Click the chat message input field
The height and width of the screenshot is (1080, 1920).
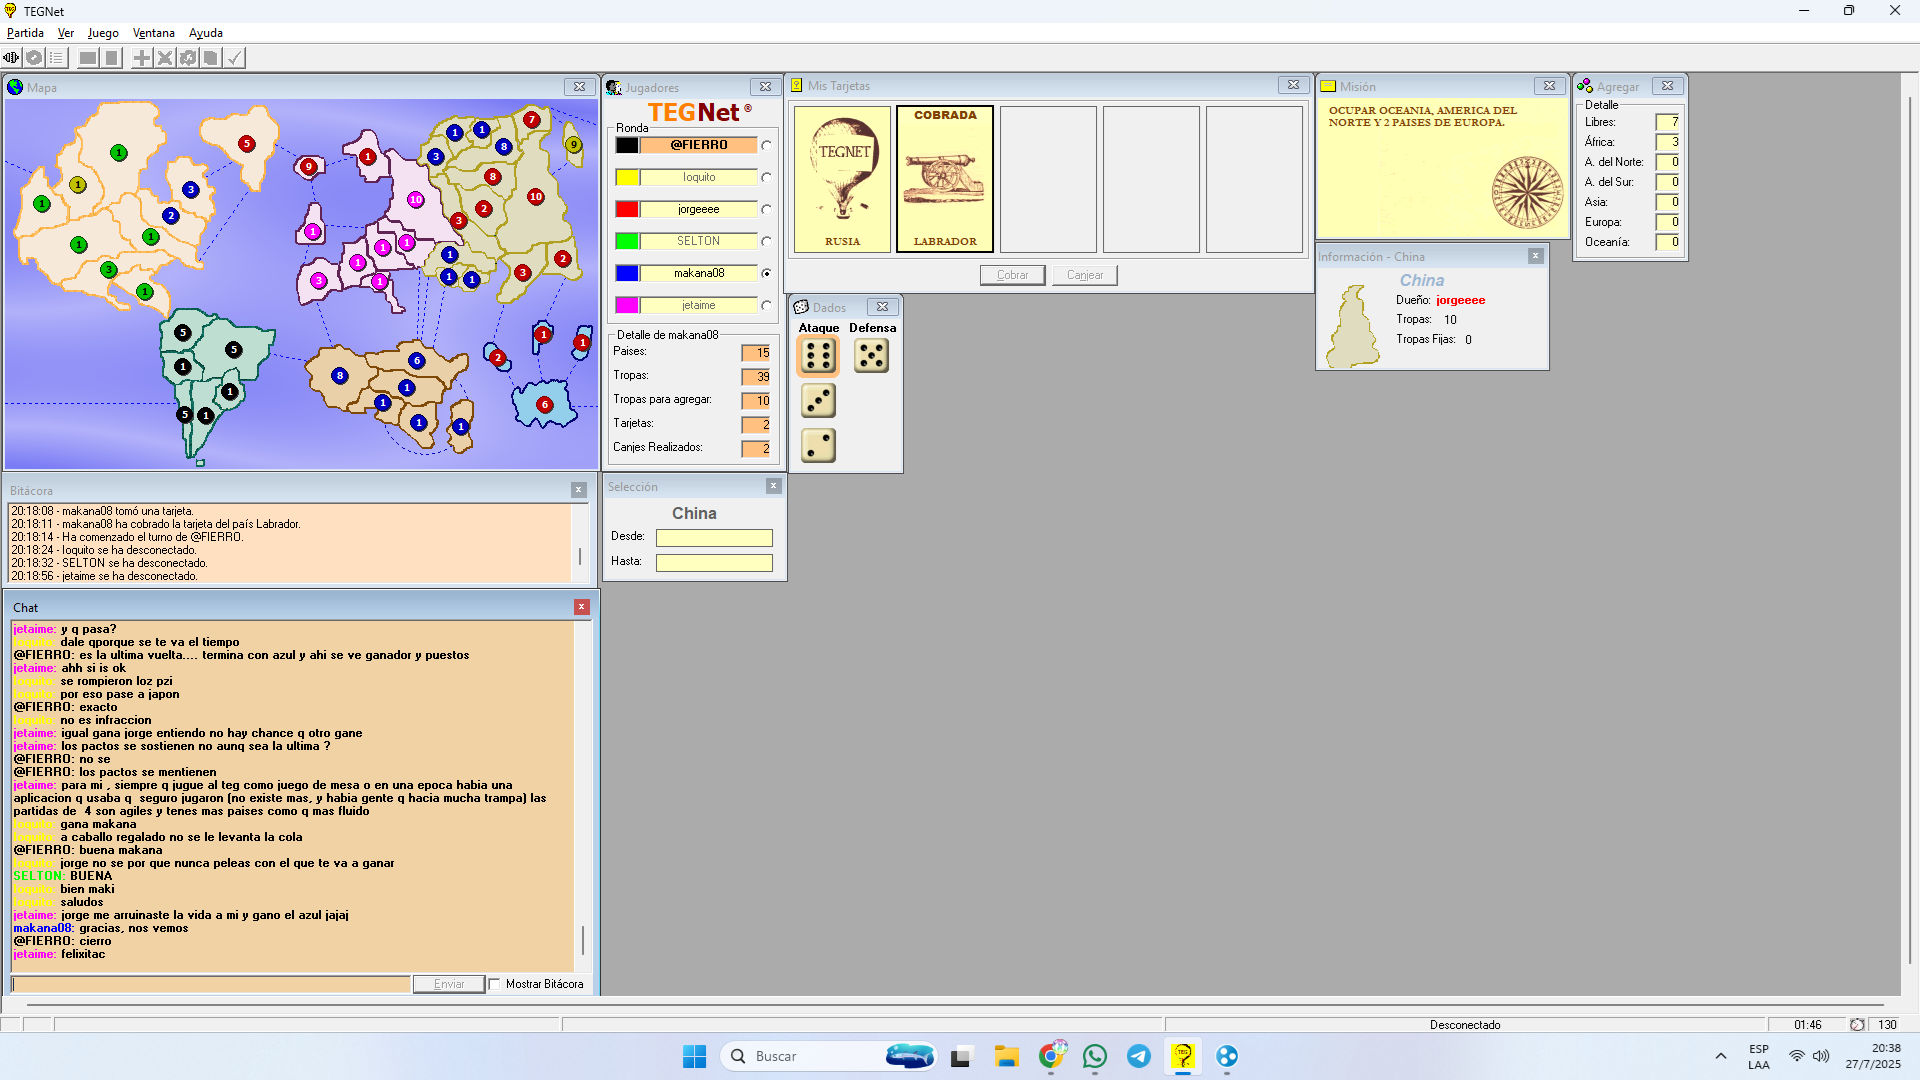211,984
